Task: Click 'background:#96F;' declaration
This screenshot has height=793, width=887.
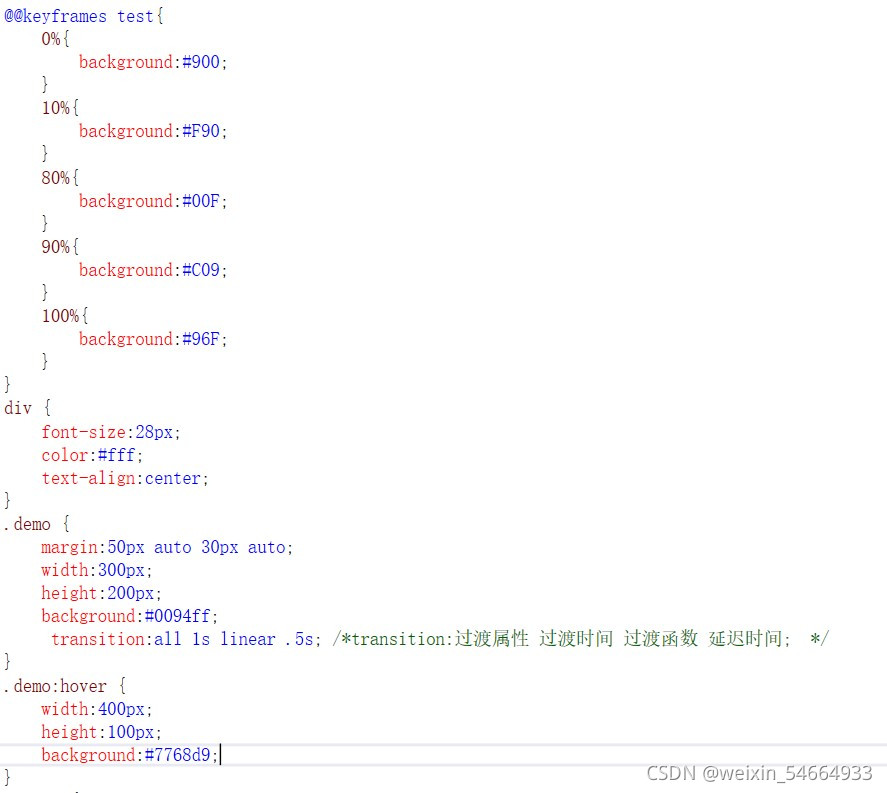Action: point(153,339)
